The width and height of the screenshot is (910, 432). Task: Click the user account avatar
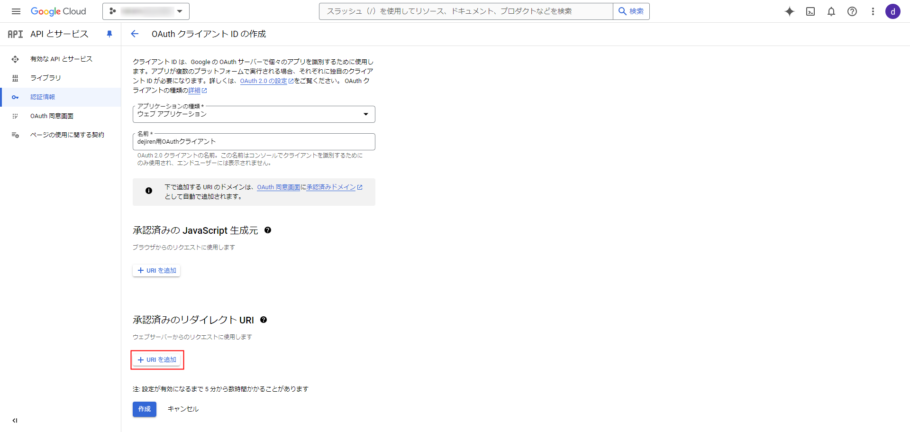tap(892, 11)
